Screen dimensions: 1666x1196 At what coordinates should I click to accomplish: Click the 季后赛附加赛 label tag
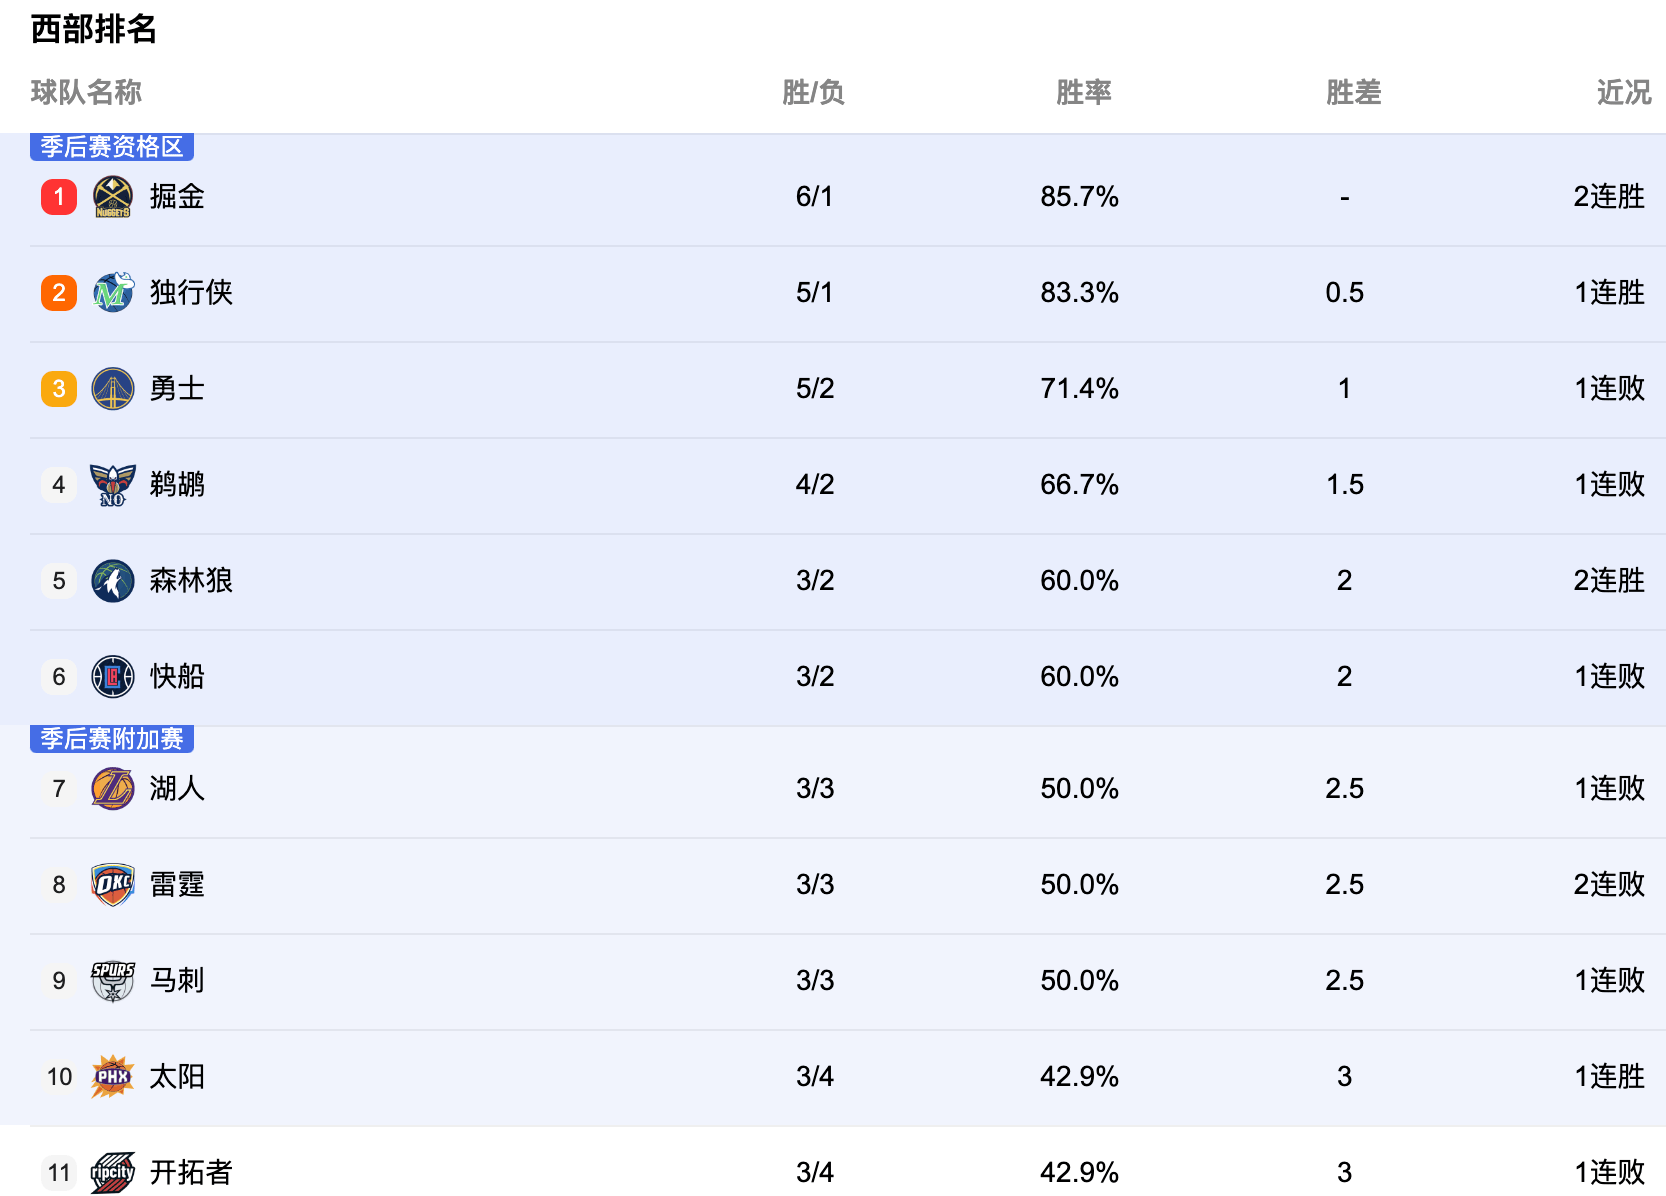(x=112, y=739)
